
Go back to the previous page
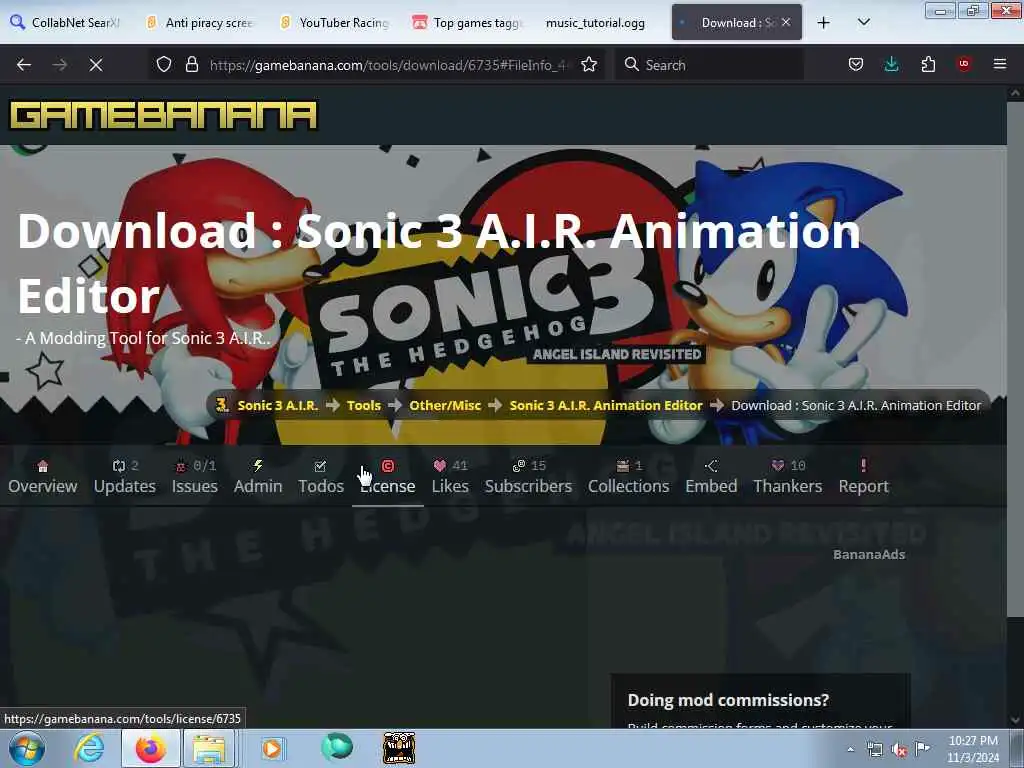[x=24, y=65]
